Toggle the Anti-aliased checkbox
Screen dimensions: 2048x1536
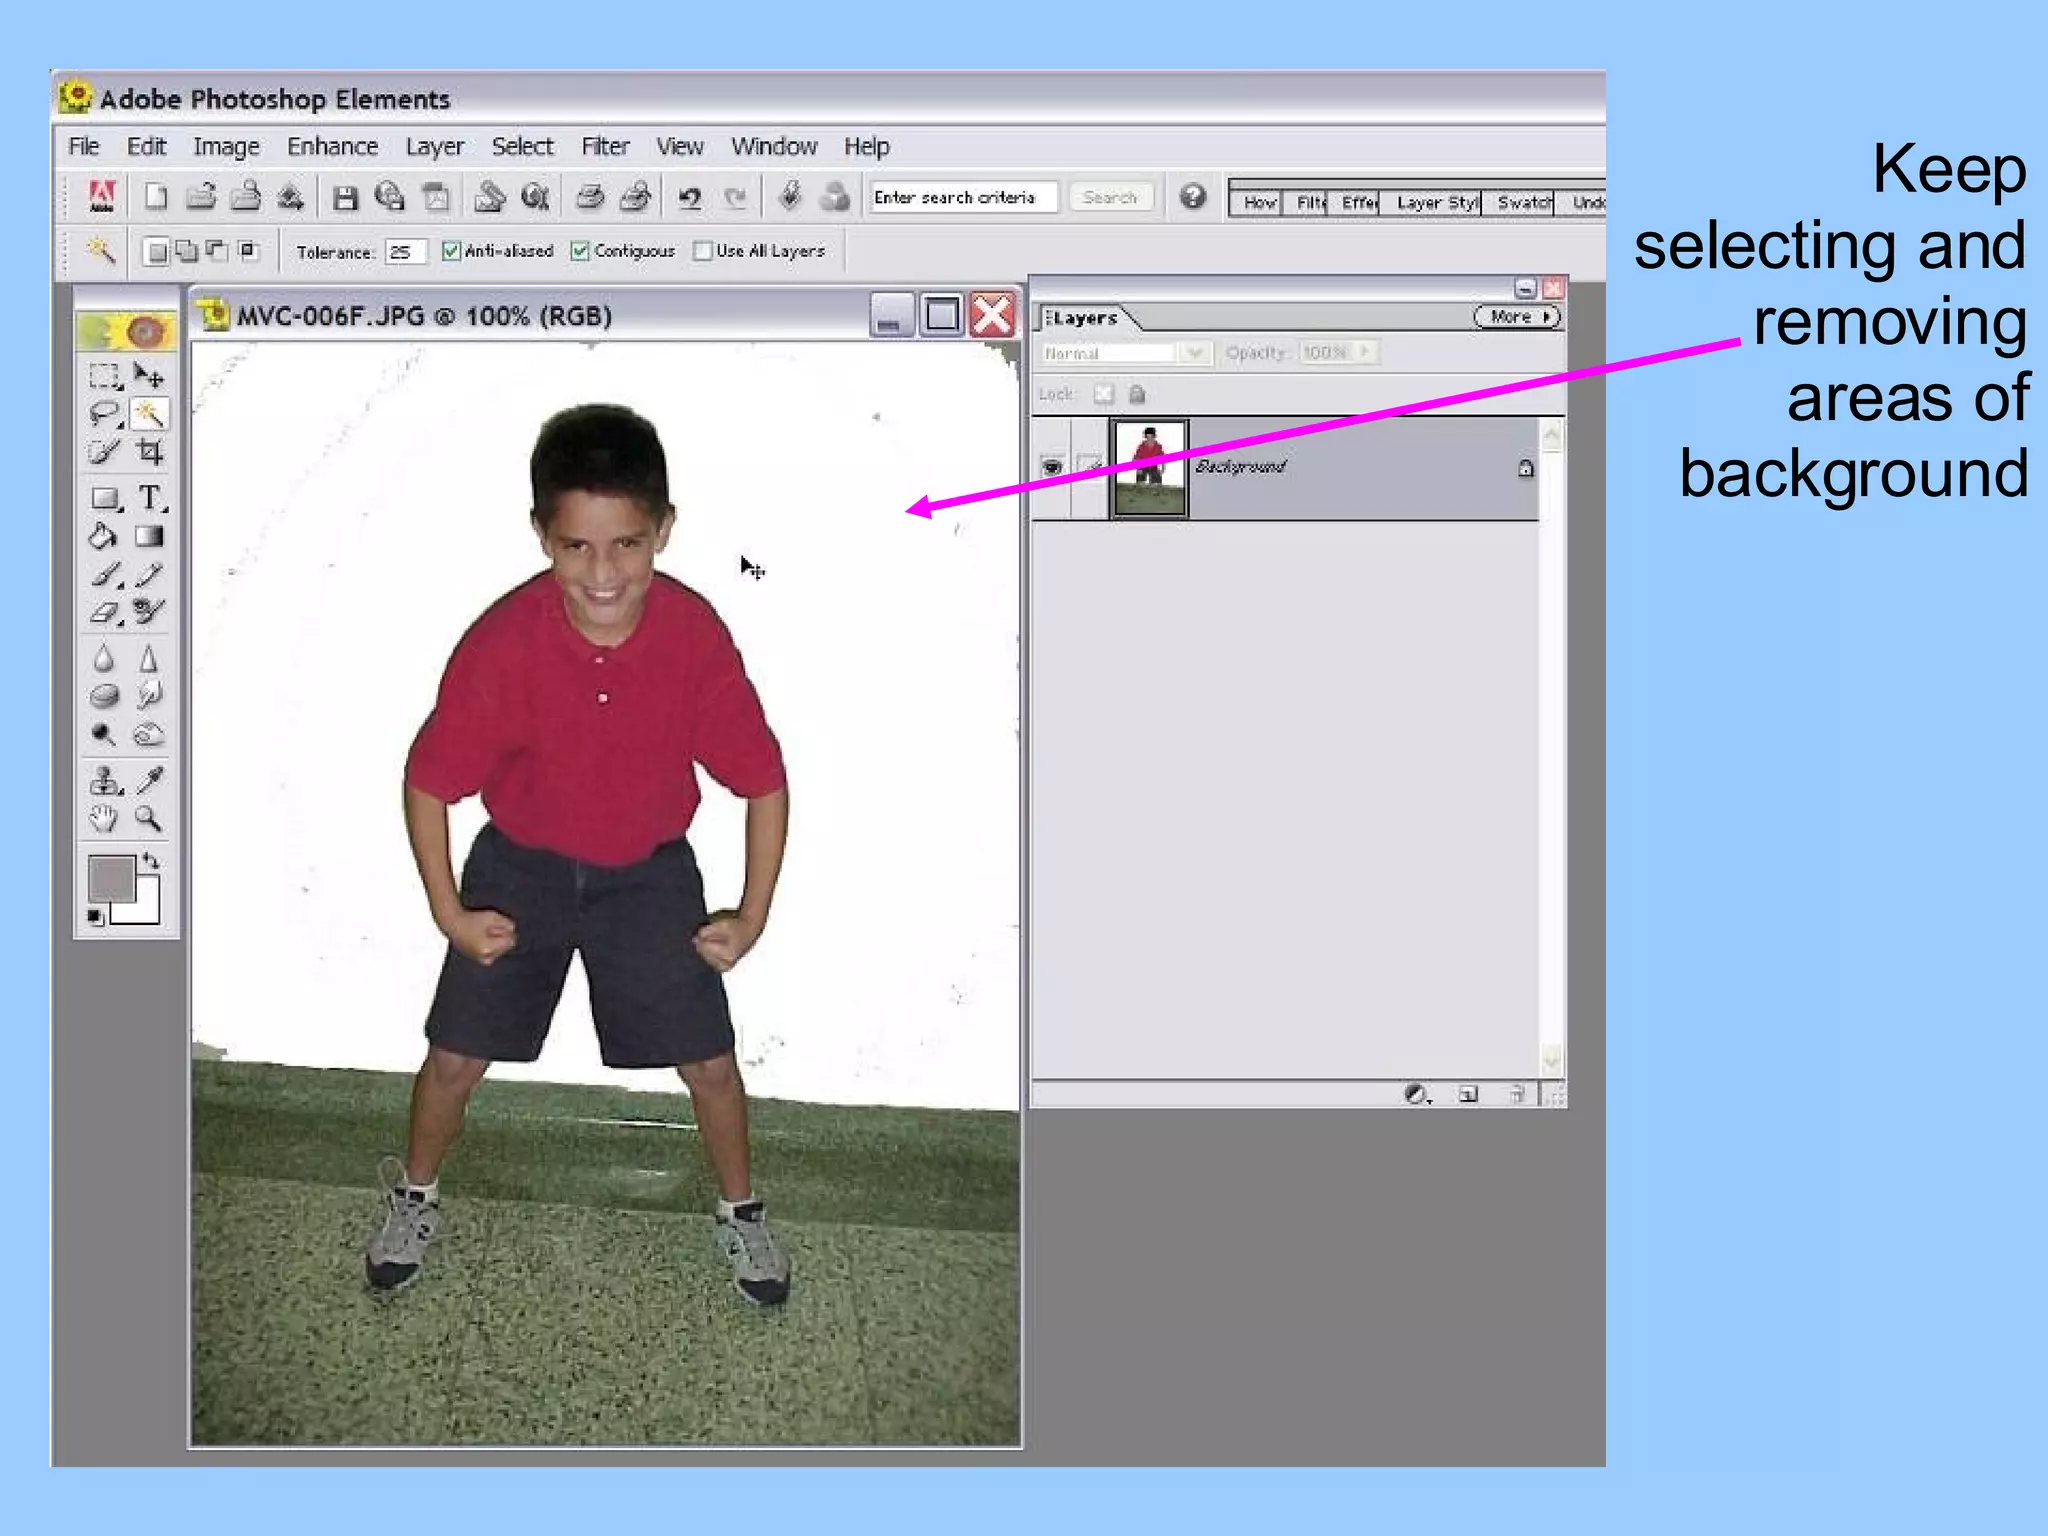point(451,251)
